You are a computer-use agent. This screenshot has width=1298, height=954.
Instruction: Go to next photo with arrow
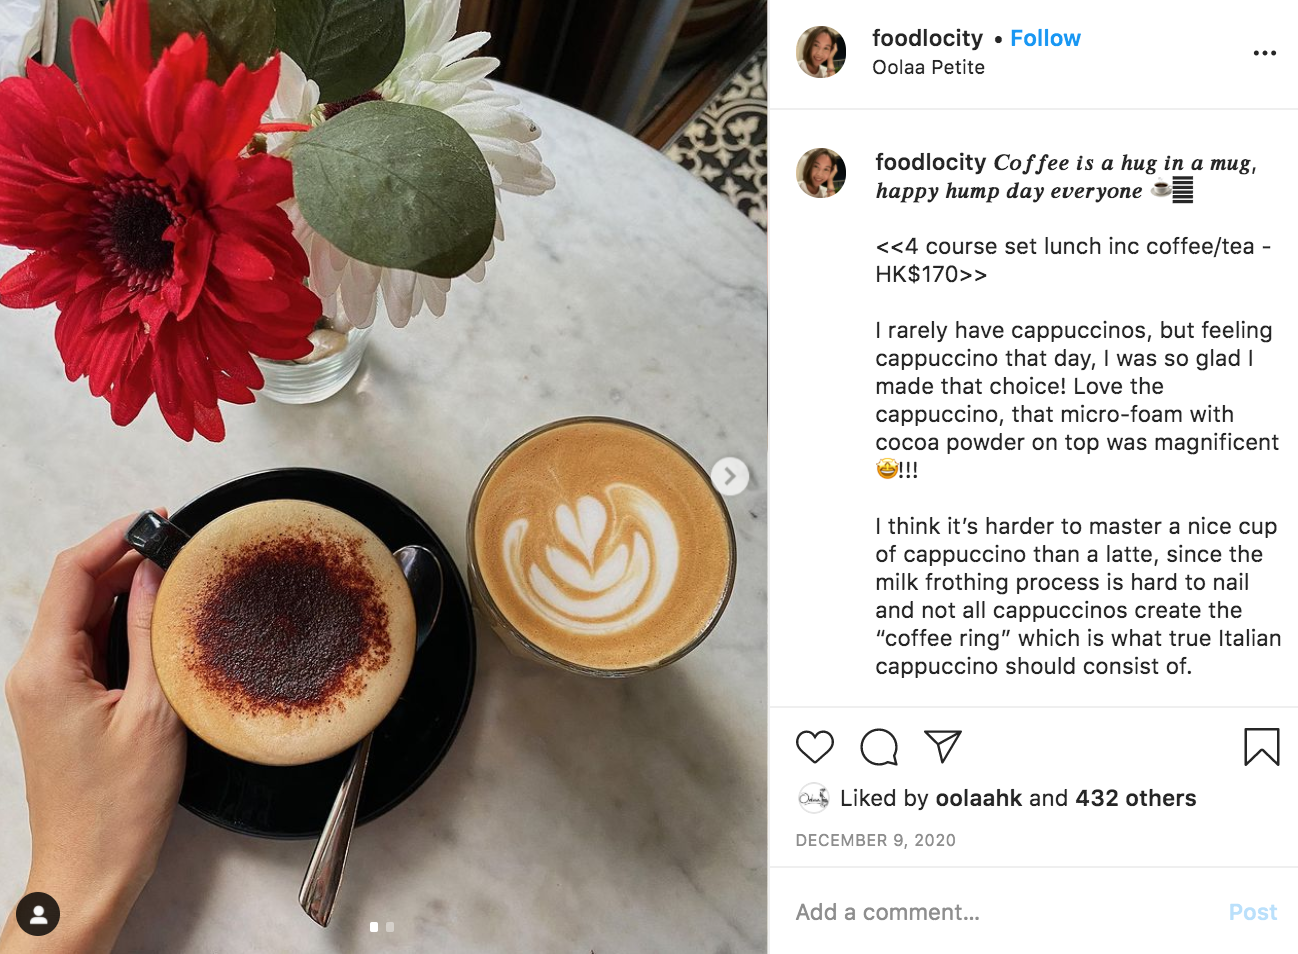[730, 476]
